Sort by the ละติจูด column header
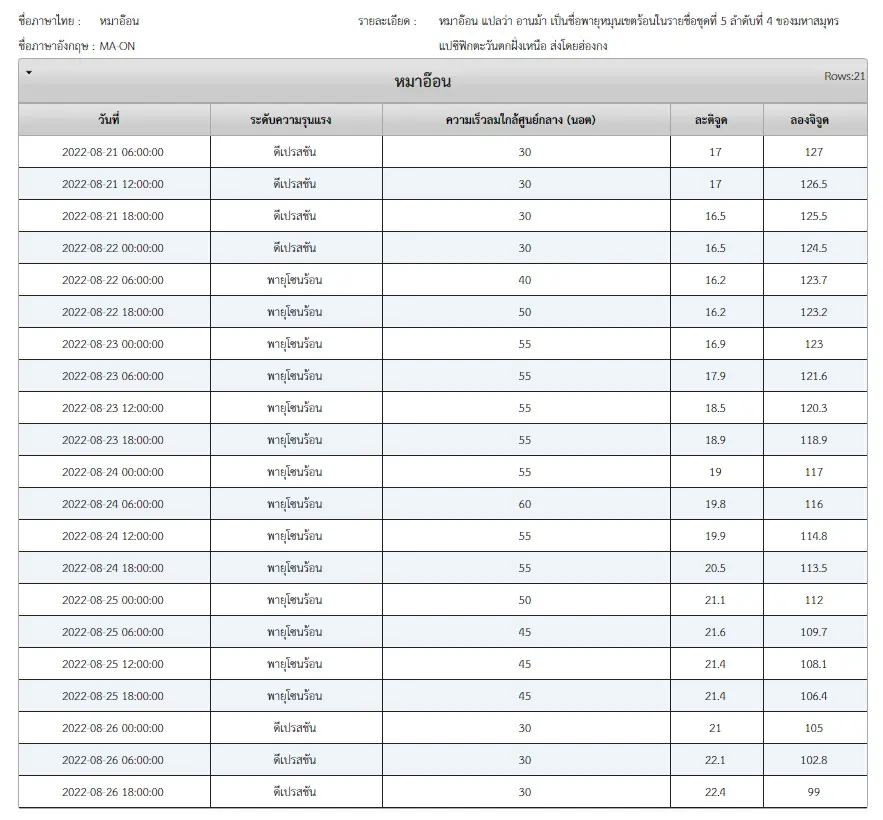Screen dimensions: 883x820 point(716,119)
